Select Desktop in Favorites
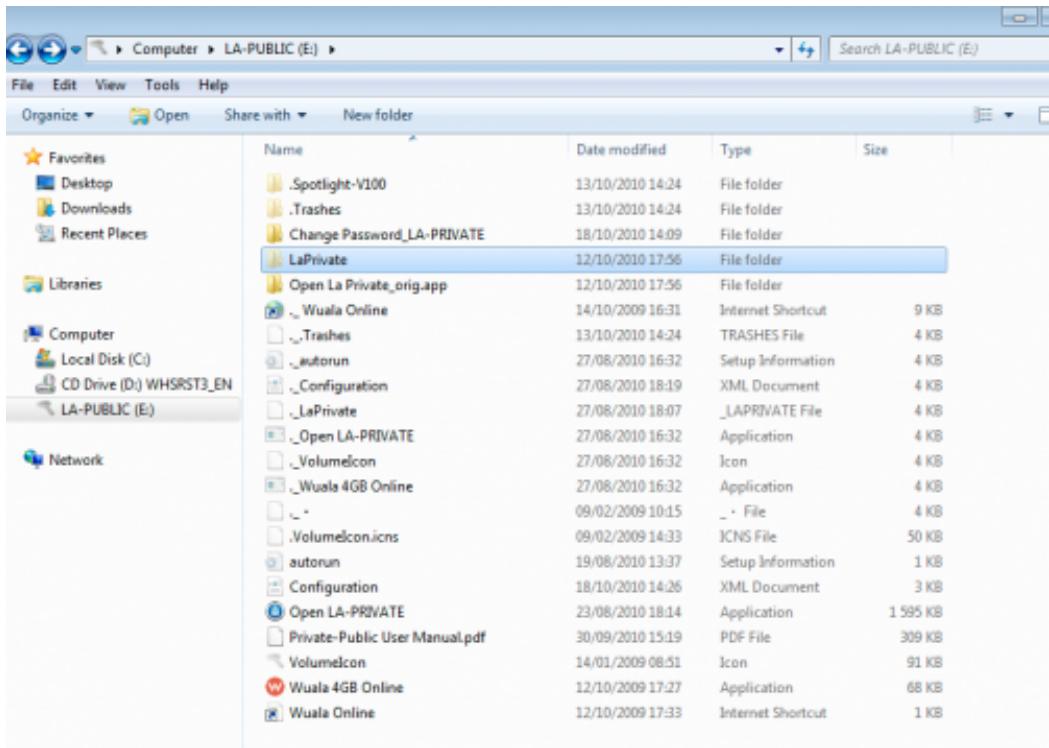 (x=86, y=183)
